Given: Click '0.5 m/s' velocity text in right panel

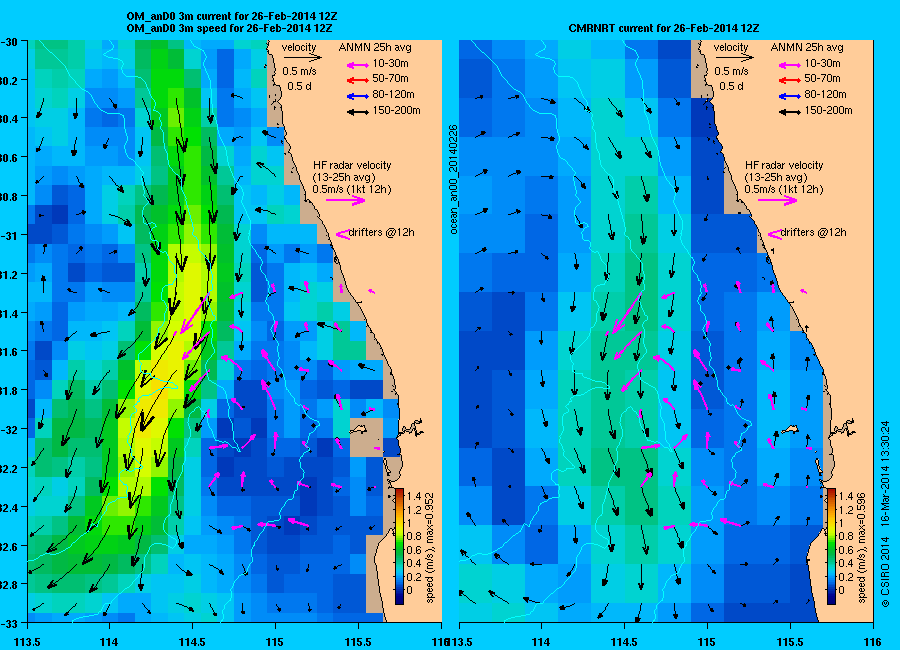Looking at the screenshot, I should pos(731,71).
